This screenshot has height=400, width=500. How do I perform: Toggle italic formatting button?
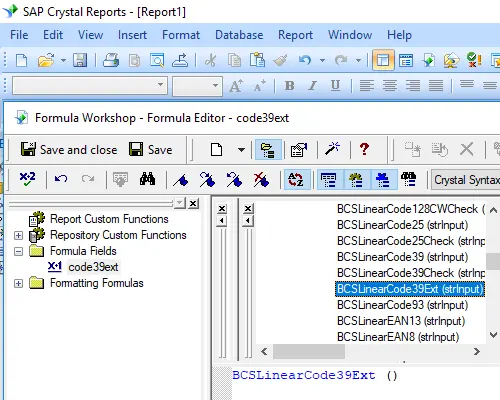coord(312,86)
